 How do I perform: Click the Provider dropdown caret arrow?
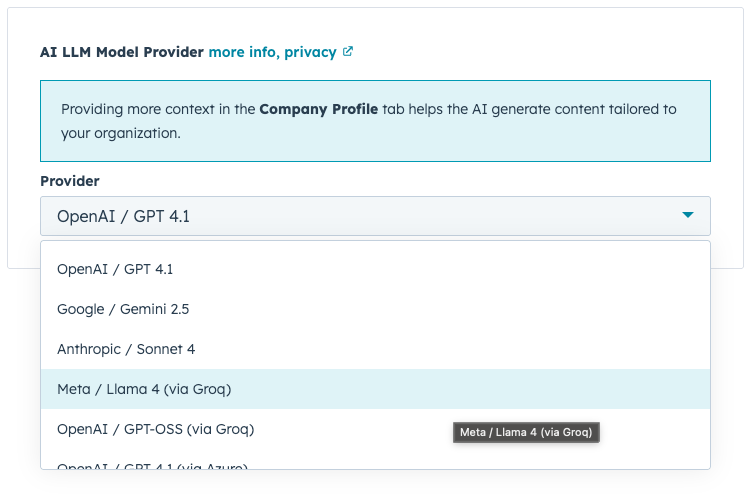click(687, 216)
